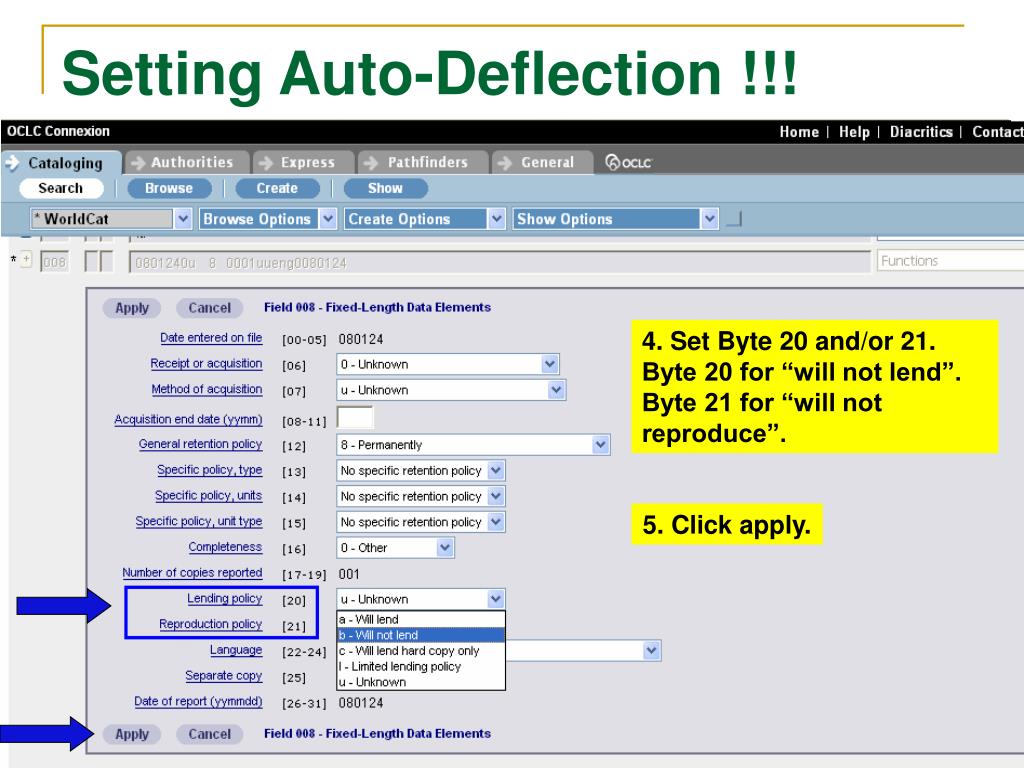Open the Help link in header
The height and width of the screenshot is (768, 1024).
coord(854,132)
